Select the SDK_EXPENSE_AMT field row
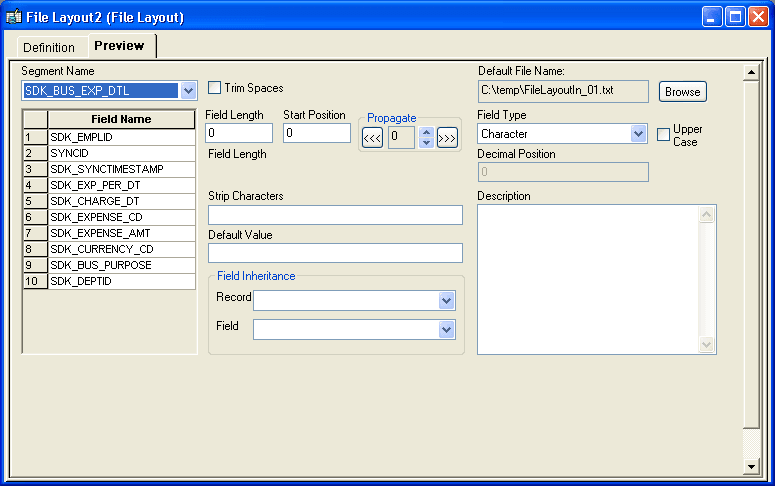The image size is (775, 486). pyautogui.click(x=122, y=233)
